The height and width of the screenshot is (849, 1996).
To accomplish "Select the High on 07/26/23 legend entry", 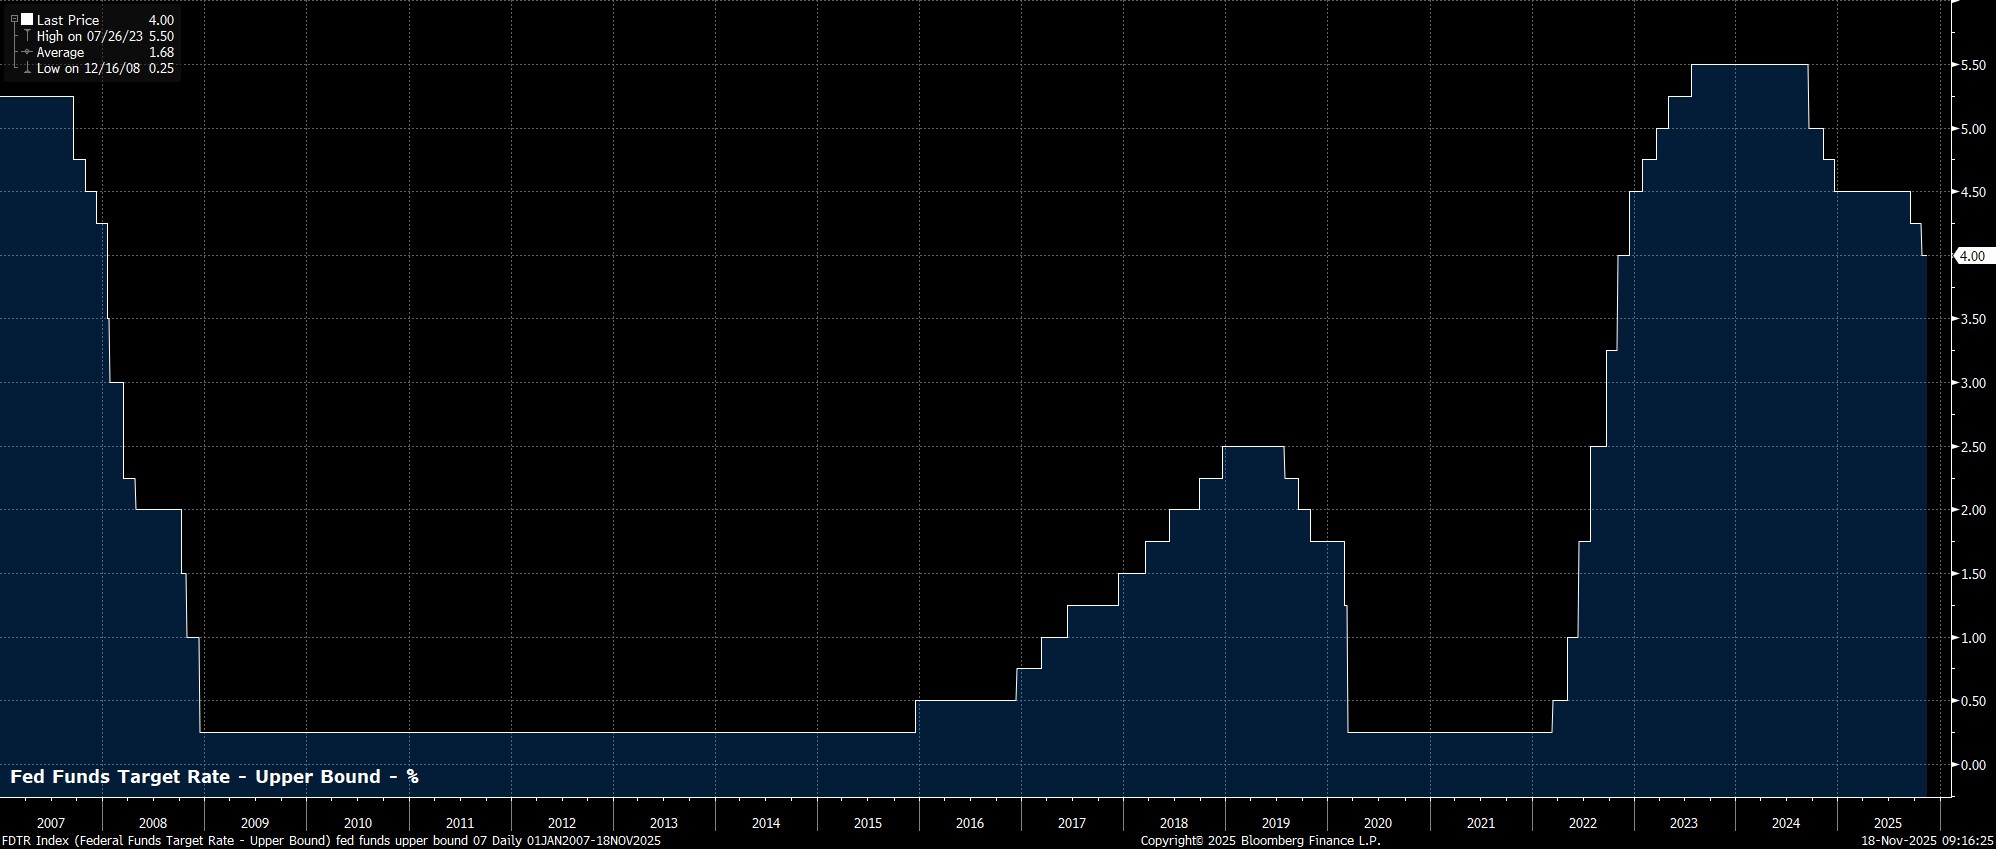I will (90, 36).
